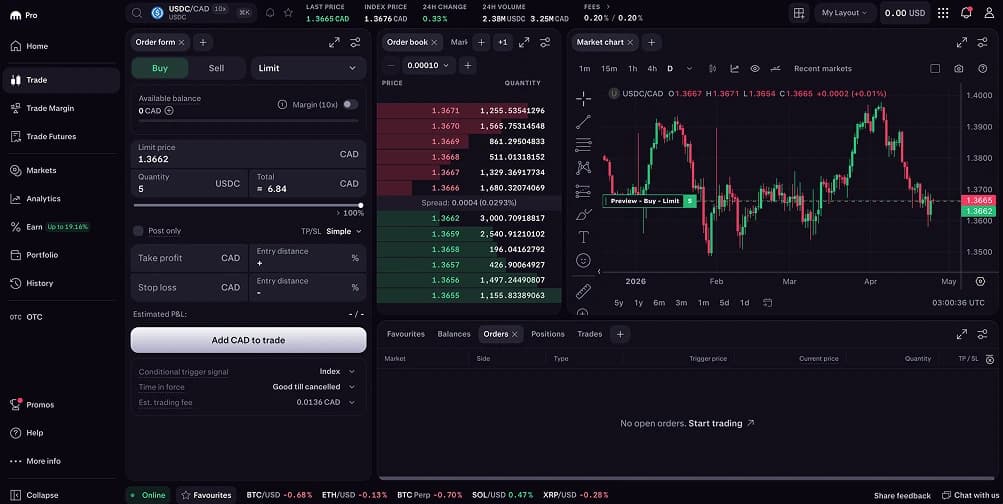Click Share feedback link
The height and width of the screenshot is (504, 1003).
point(902,495)
